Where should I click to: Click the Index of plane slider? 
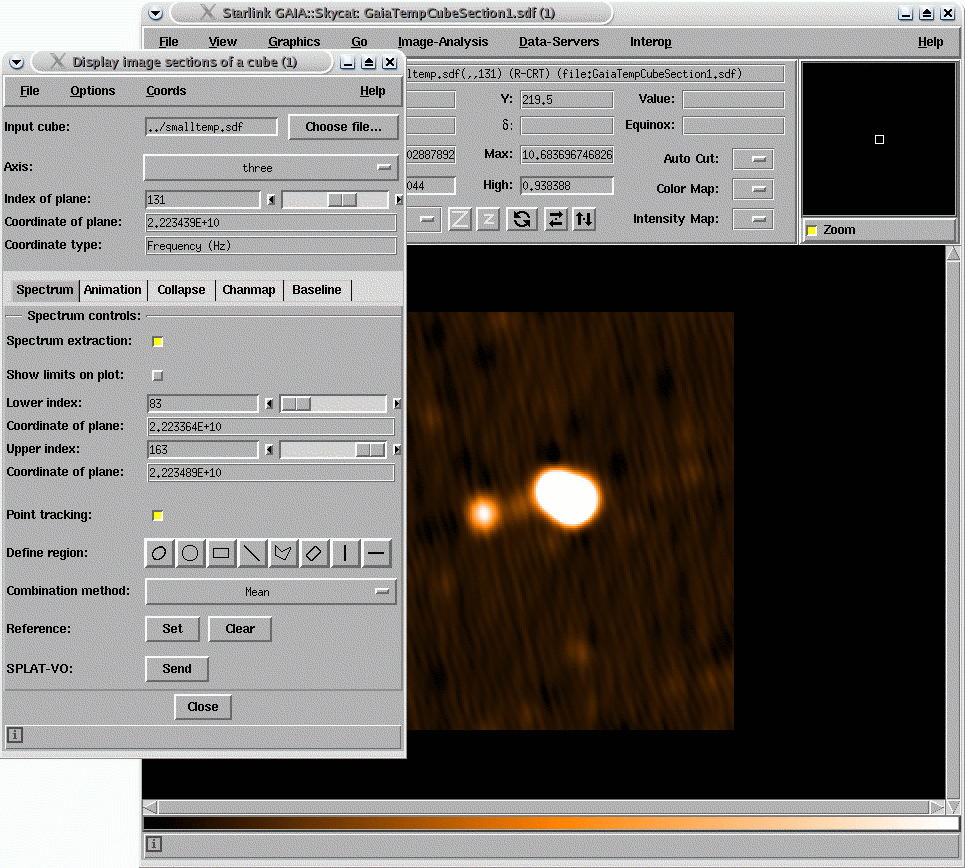point(335,199)
